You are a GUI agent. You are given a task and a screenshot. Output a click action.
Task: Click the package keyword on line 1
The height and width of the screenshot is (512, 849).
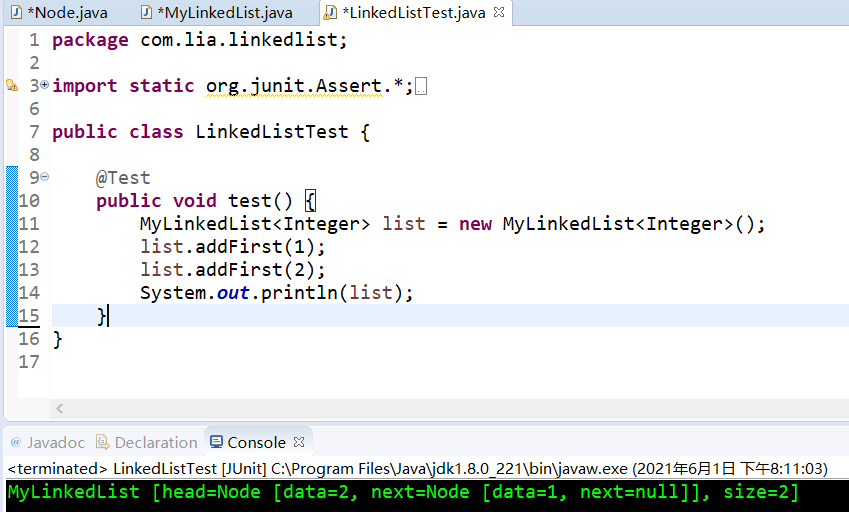(x=90, y=40)
